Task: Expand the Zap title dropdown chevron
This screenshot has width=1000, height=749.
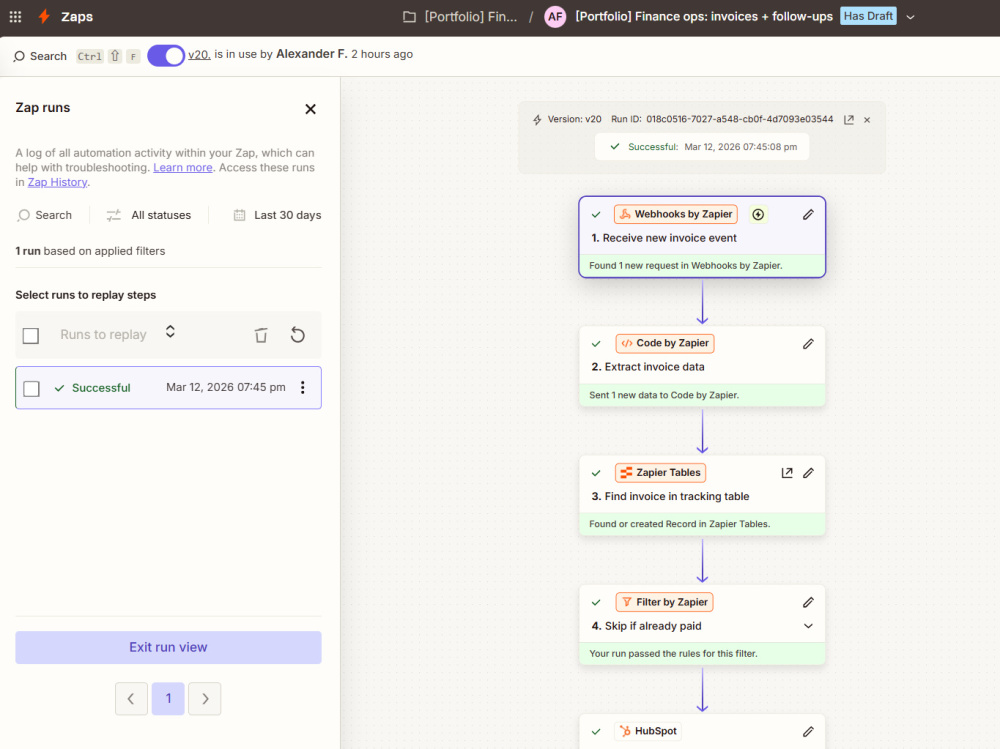Action: point(911,17)
